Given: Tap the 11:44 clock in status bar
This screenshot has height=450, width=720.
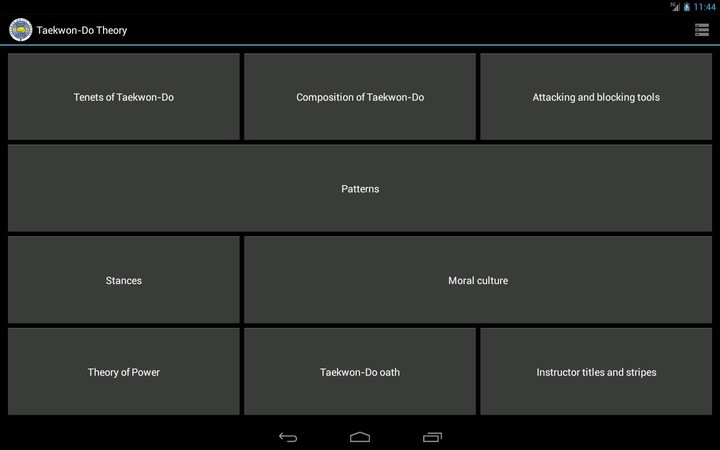Looking at the screenshot, I should click(704, 7).
